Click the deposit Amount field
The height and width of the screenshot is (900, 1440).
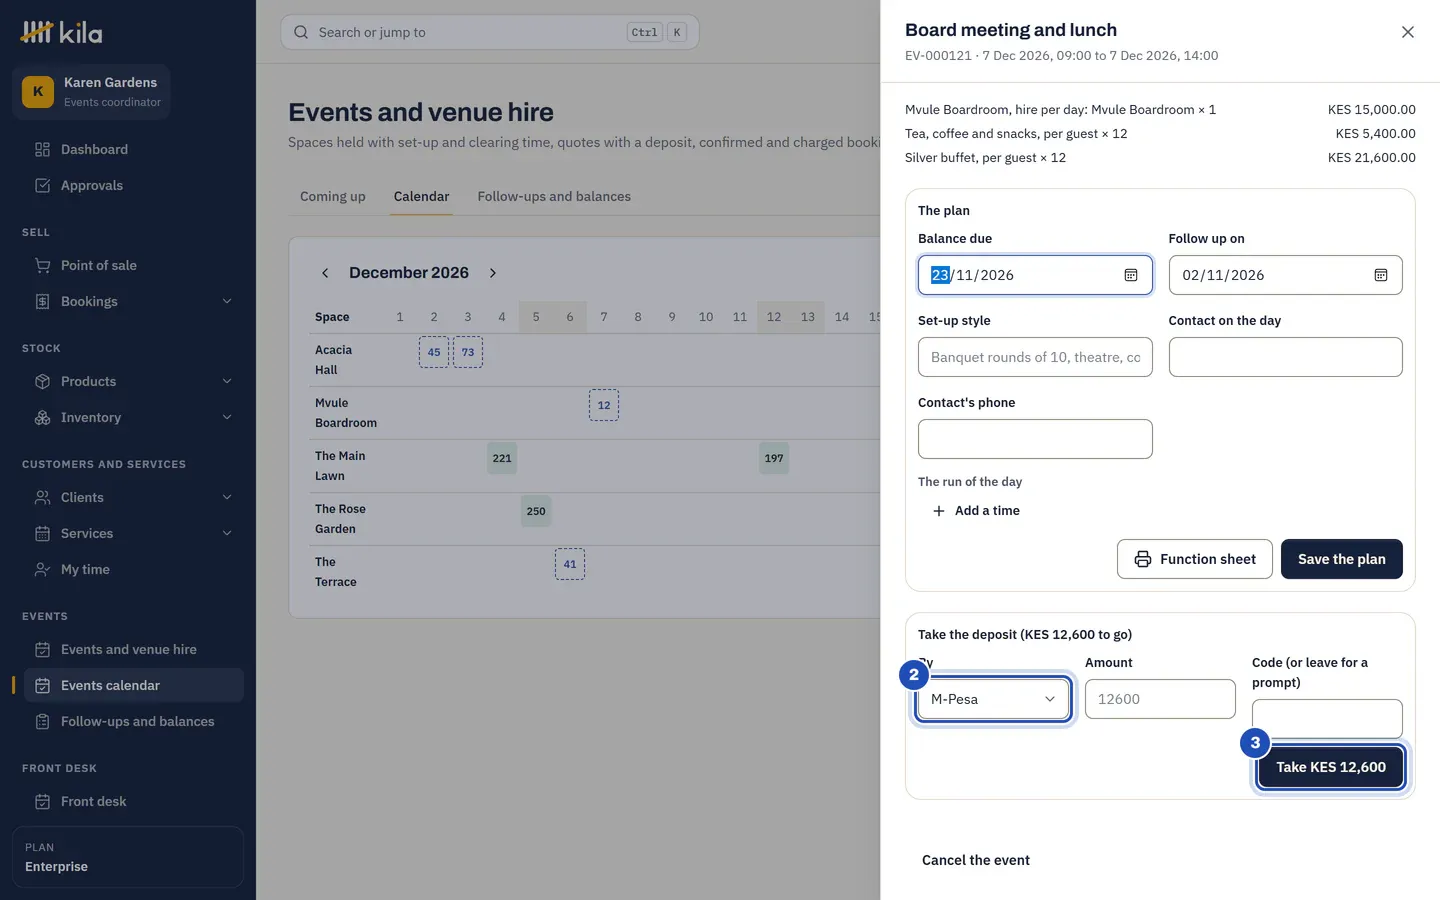[x=1160, y=699]
